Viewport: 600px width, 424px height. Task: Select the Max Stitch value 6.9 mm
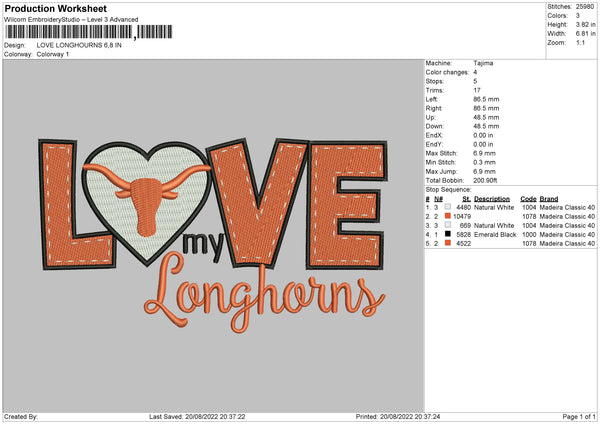pos(484,153)
